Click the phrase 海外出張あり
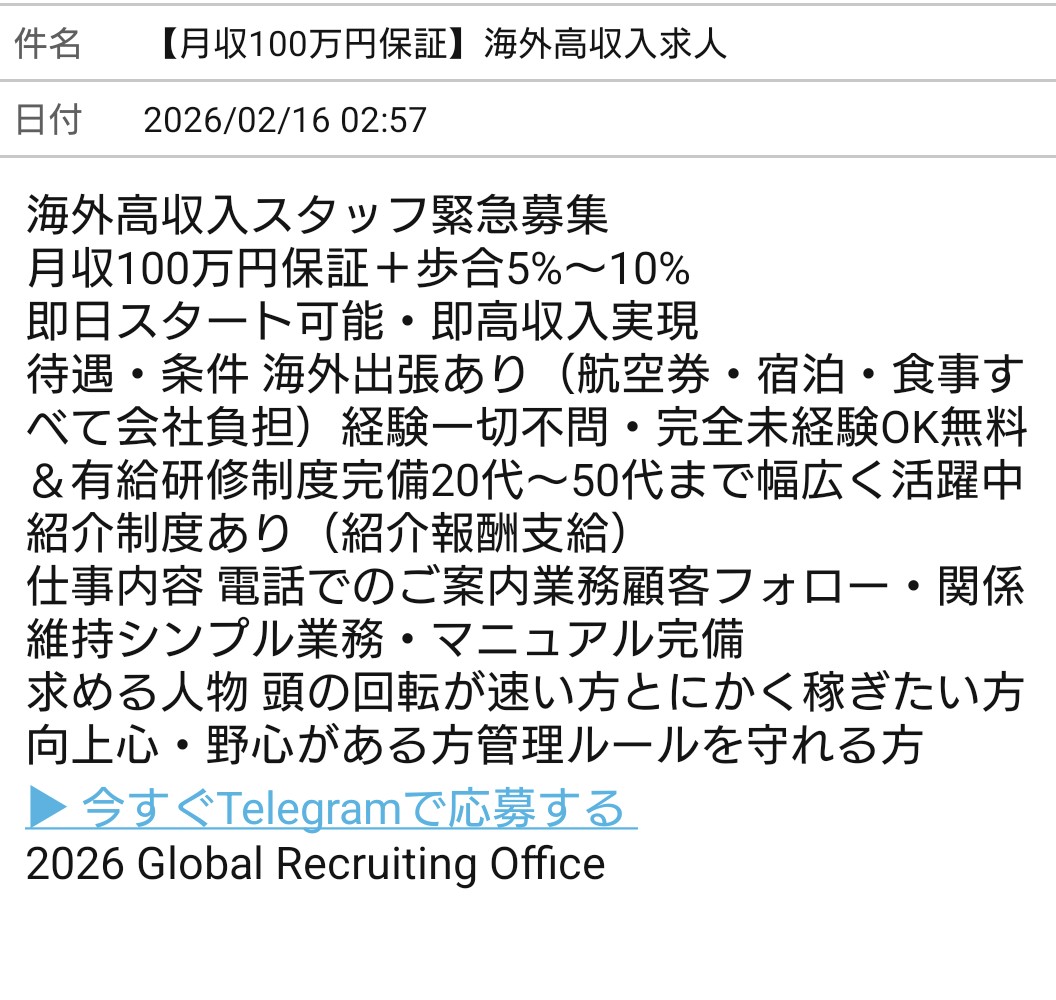This screenshot has width=1056, height=1000. coord(395,376)
